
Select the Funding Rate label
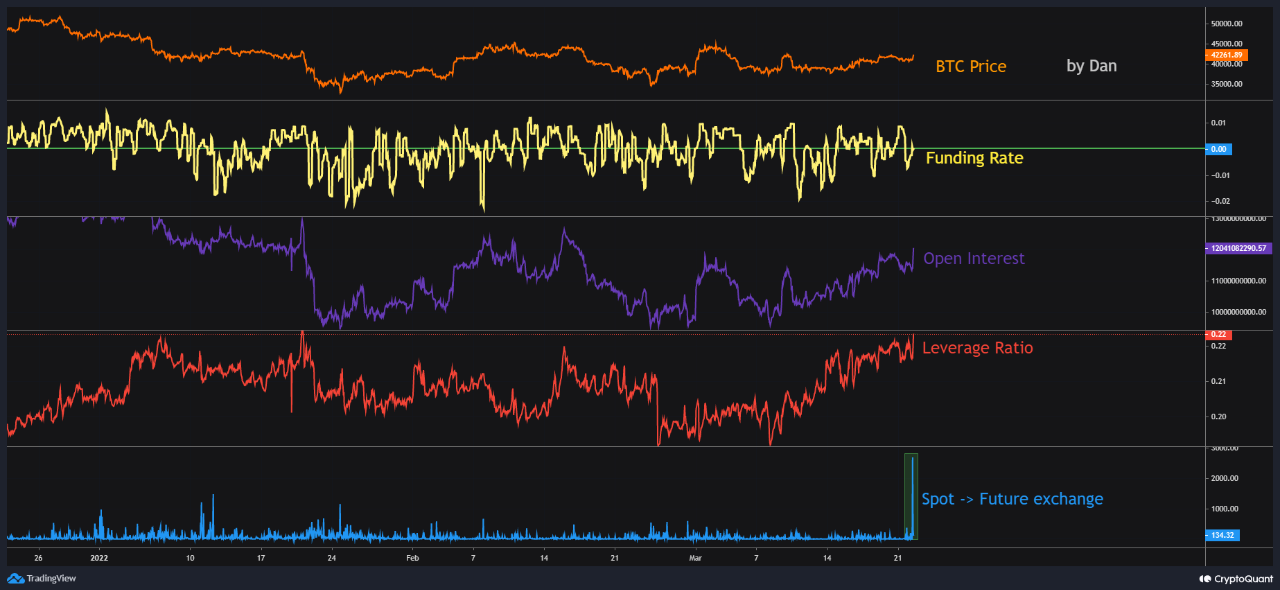point(974,158)
